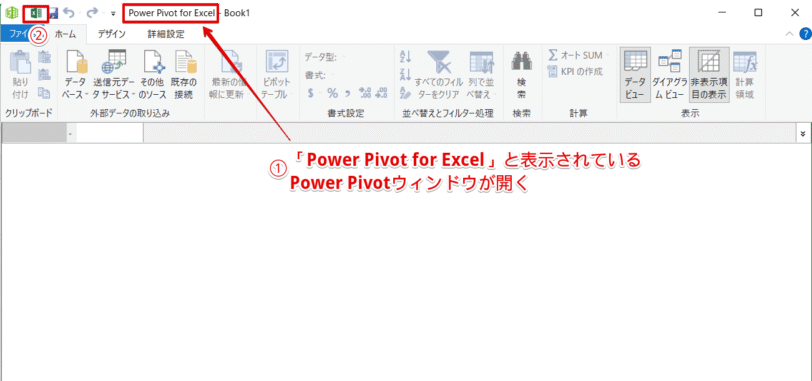812x381 pixels.
Task: Open the Power Pivot cube icon menu
Action: (11, 13)
